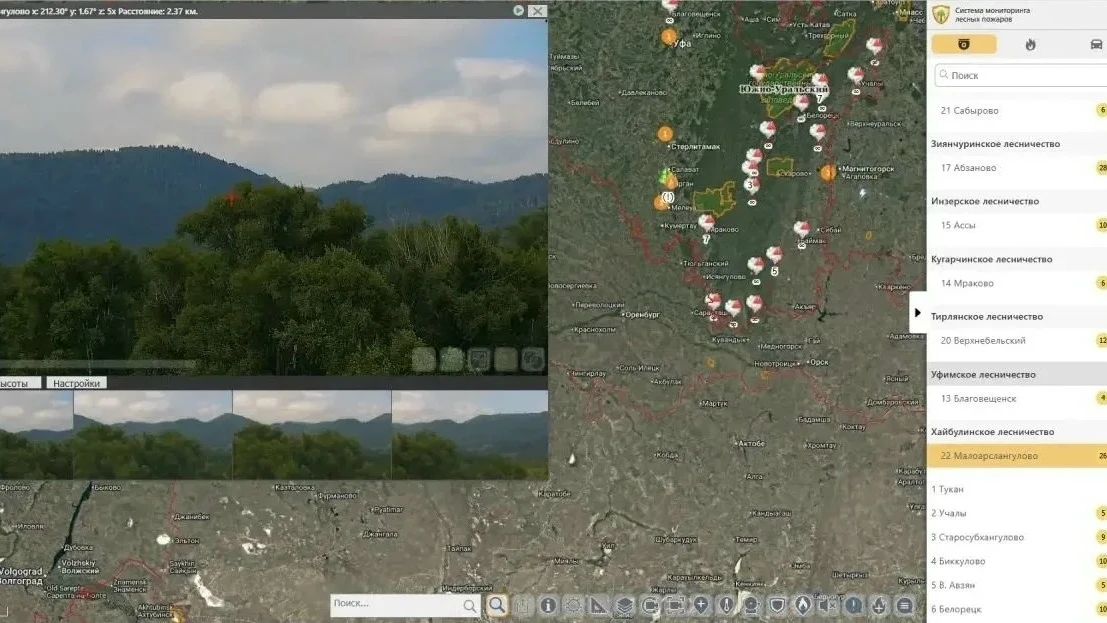Open the map layers tool
The width and height of the screenshot is (1107, 623).
[x=624, y=605]
